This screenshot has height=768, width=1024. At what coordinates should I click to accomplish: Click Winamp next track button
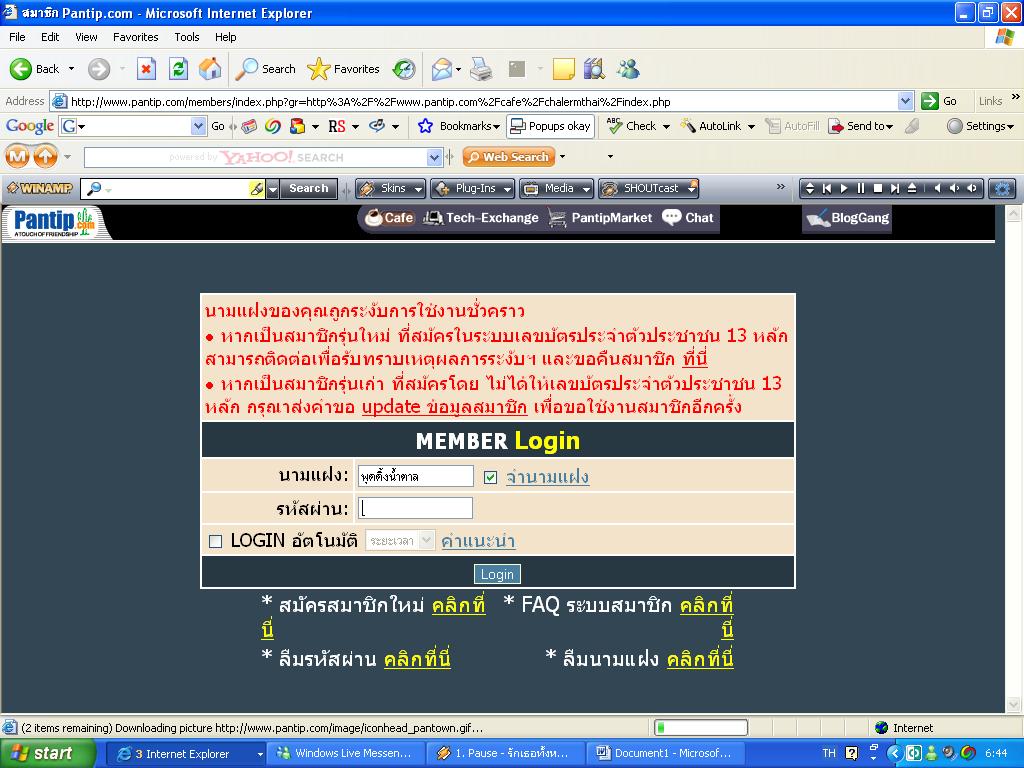[895, 188]
